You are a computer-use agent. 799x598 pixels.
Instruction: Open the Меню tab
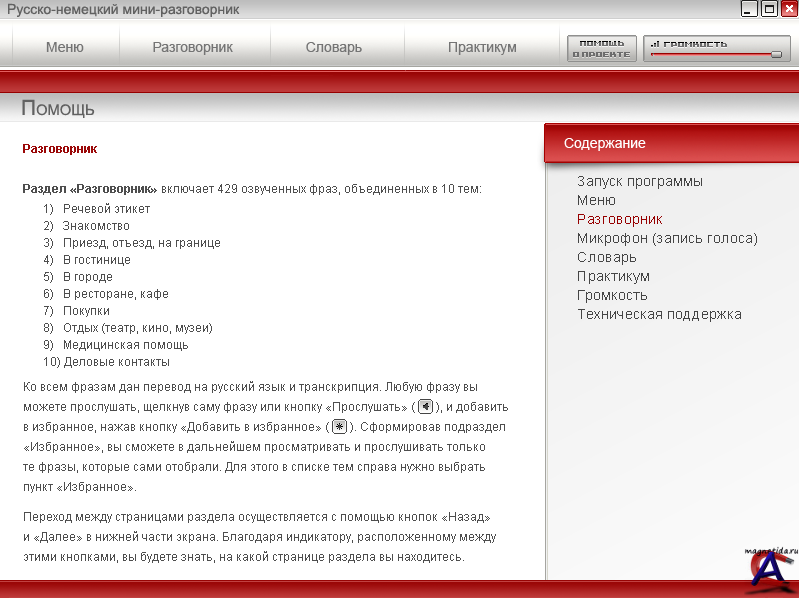(65, 47)
